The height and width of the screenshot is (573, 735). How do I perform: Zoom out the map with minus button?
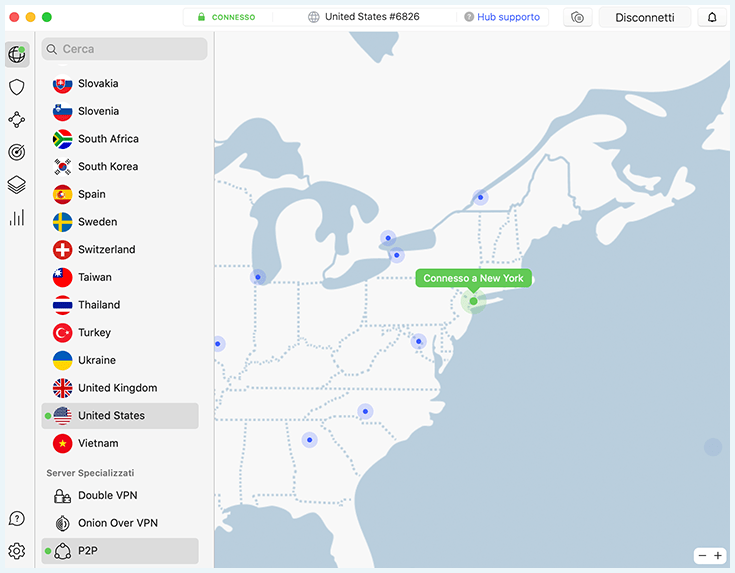(702, 556)
